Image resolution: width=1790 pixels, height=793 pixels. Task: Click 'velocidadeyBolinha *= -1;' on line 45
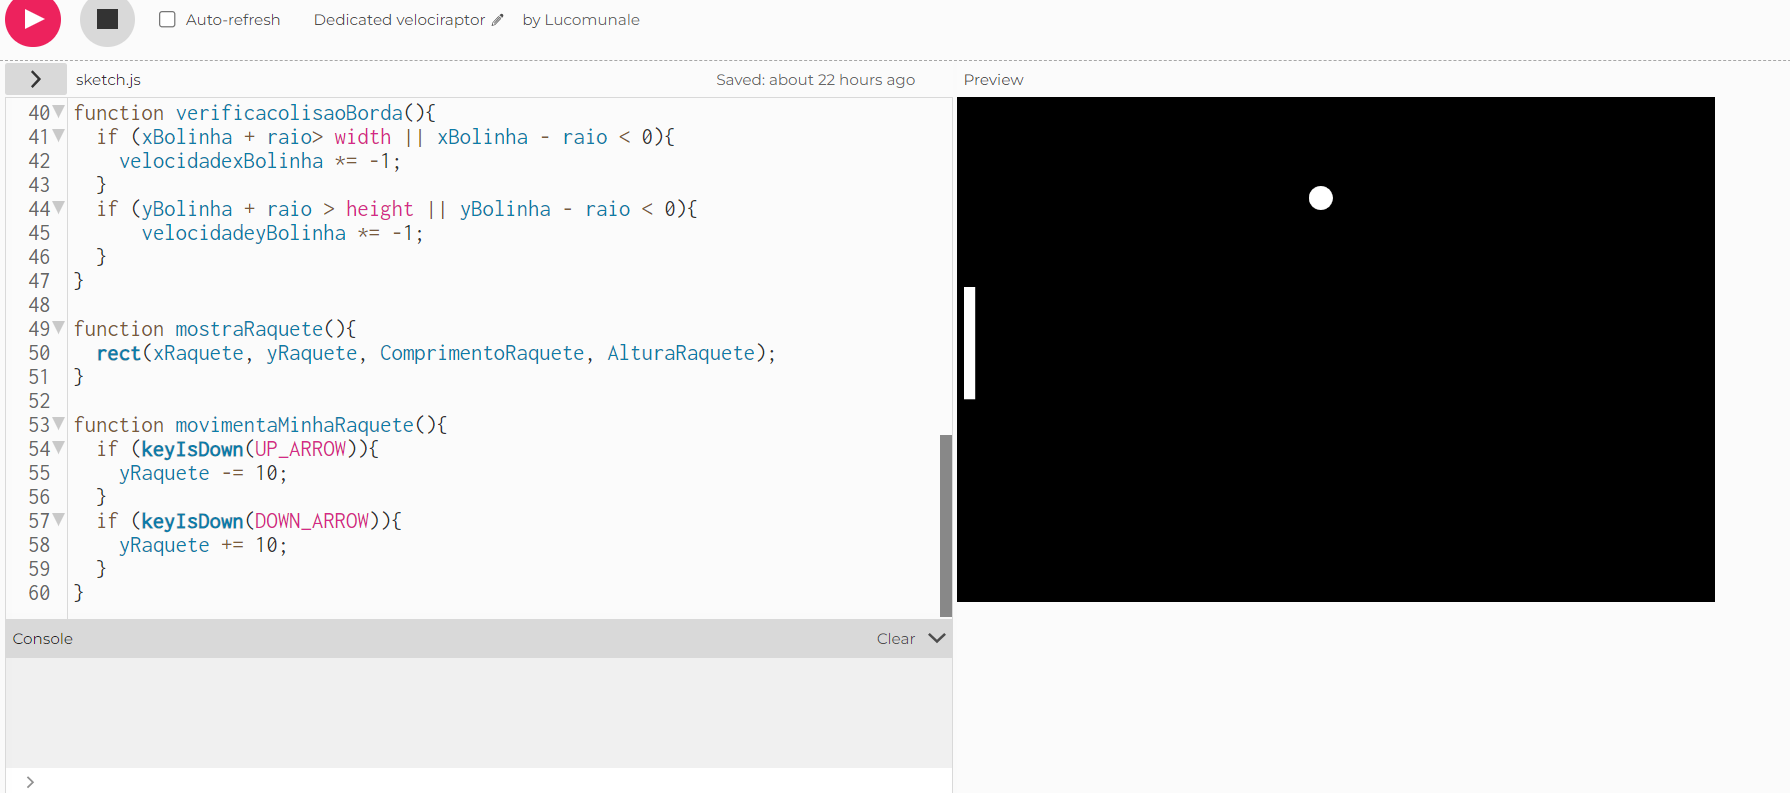(x=283, y=233)
